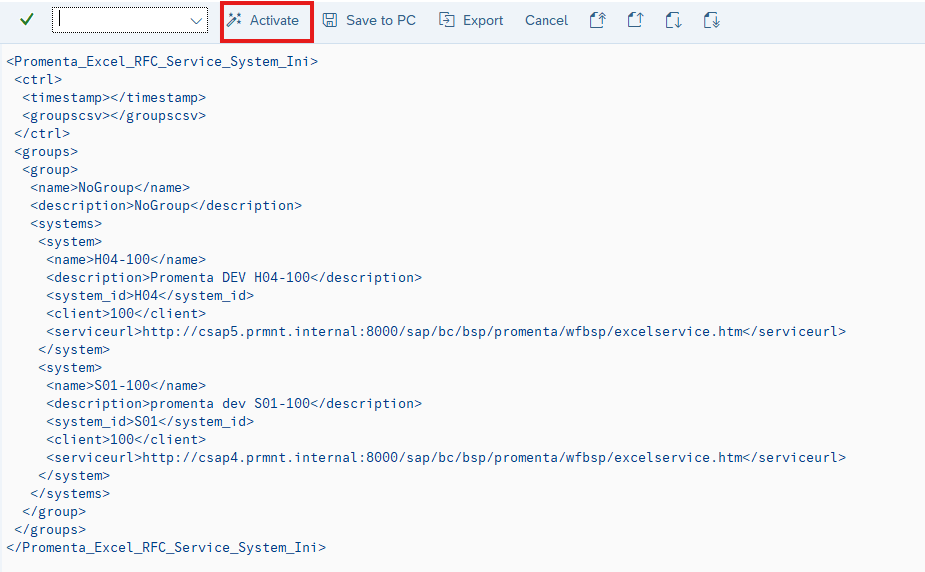Click the closing </group> tag line

tap(54, 511)
